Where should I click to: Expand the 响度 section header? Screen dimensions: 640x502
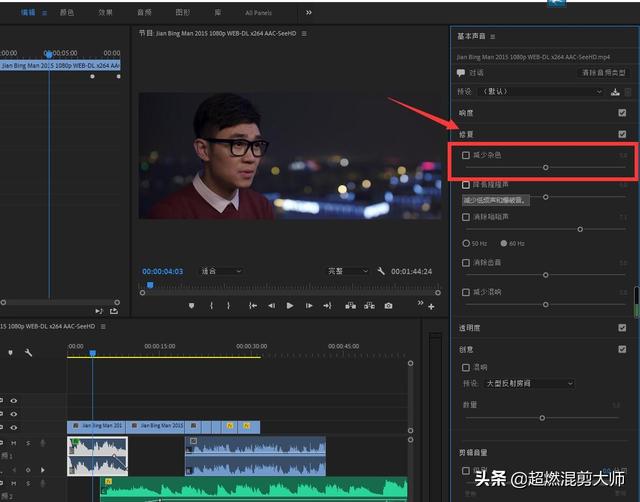tap(466, 113)
